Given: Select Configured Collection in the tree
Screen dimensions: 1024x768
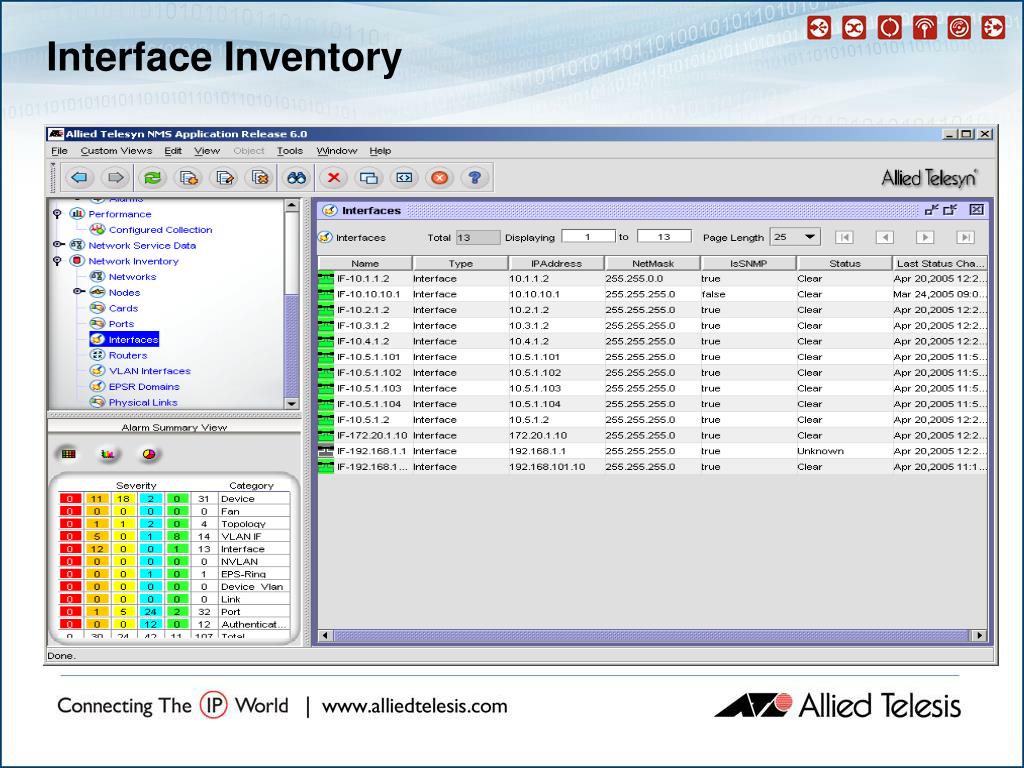Looking at the screenshot, I should 161,230.
